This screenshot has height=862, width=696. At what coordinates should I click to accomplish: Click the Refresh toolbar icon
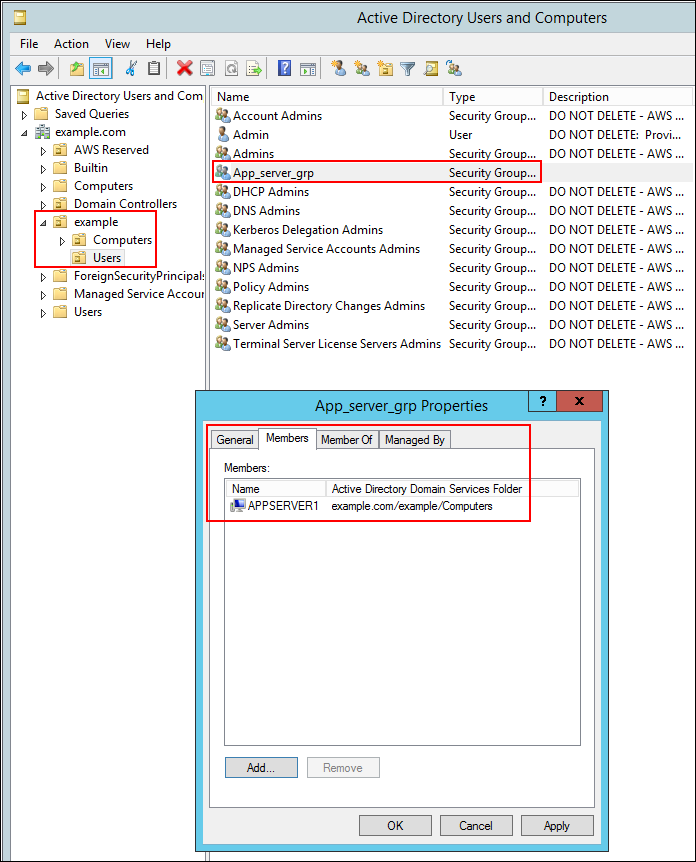pos(231,69)
